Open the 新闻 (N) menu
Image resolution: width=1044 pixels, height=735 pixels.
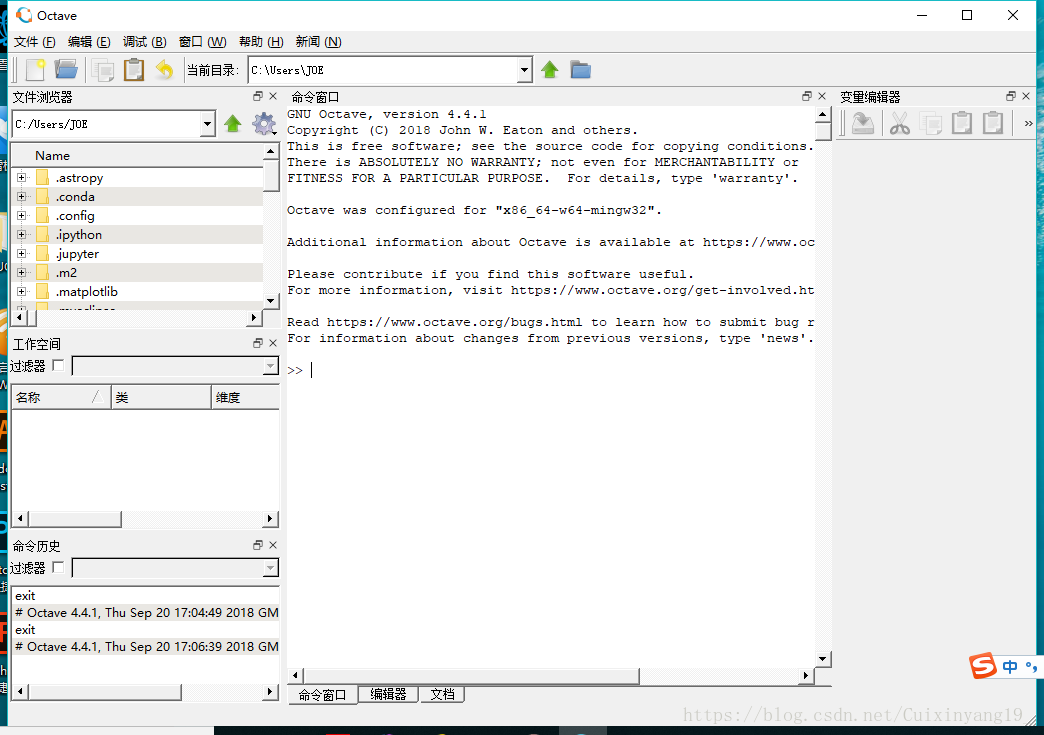[x=318, y=42]
